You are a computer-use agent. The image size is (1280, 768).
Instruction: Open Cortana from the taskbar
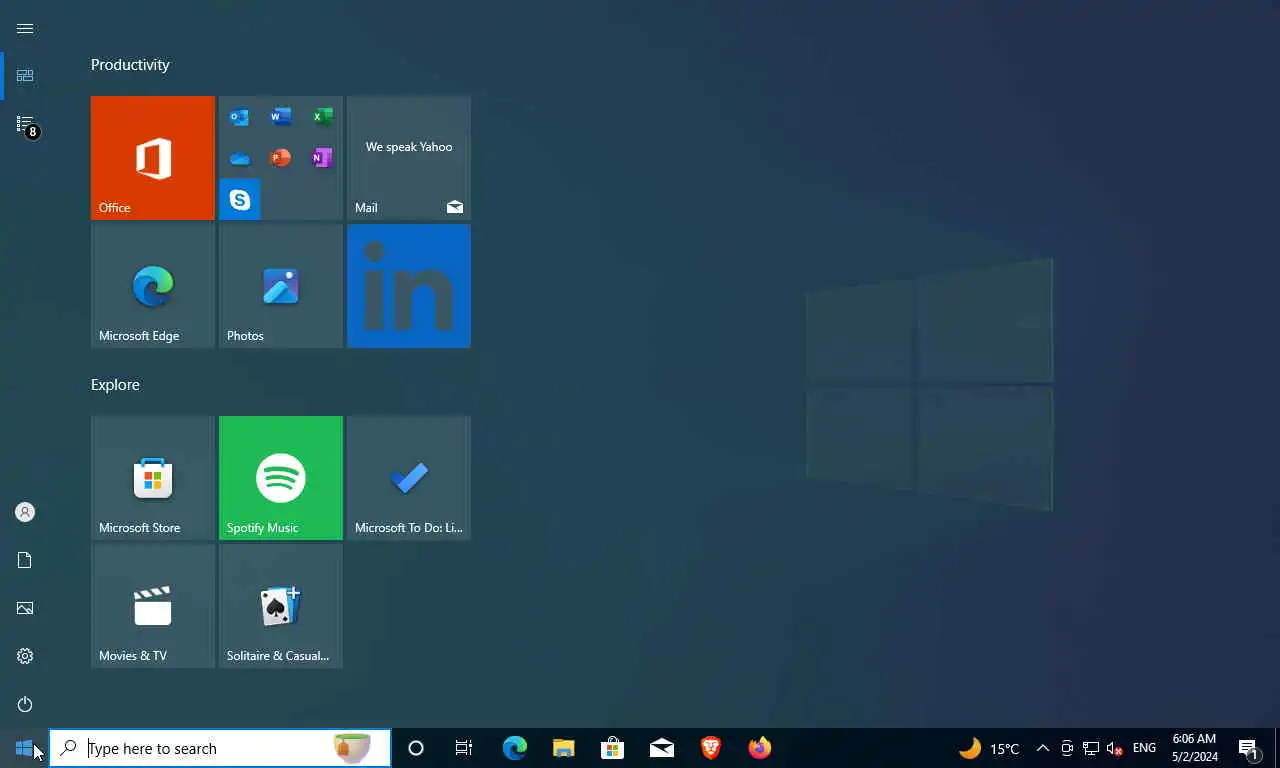[x=416, y=748]
